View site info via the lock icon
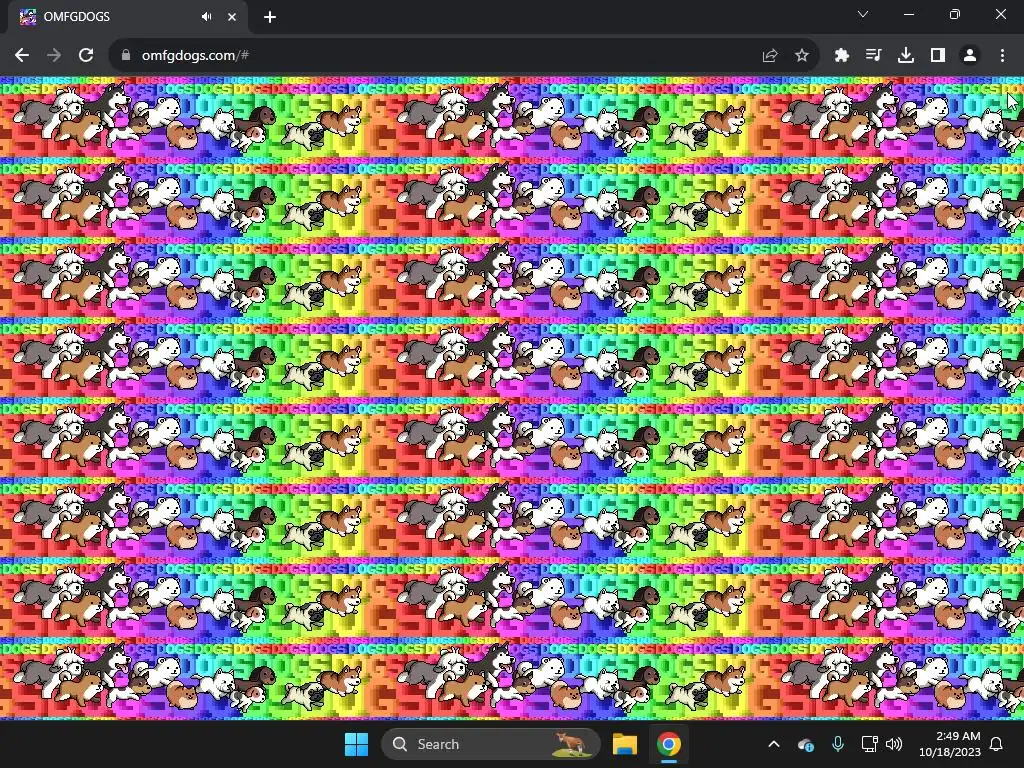This screenshot has height=768, width=1024. (x=126, y=56)
